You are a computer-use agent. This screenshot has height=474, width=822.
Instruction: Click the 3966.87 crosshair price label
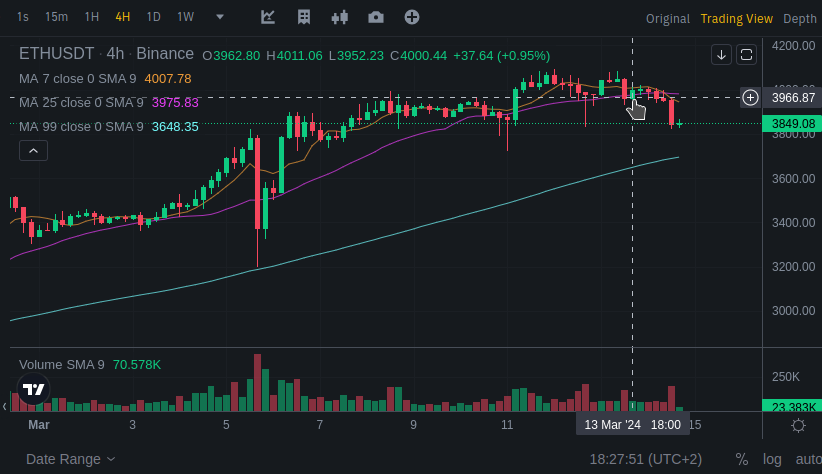tap(793, 98)
